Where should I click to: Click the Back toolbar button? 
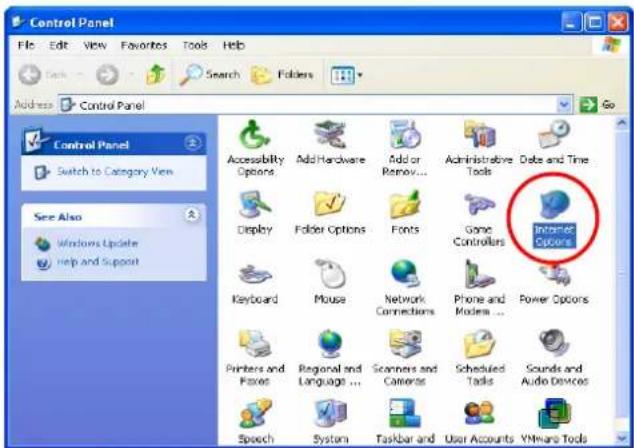pos(42,75)
